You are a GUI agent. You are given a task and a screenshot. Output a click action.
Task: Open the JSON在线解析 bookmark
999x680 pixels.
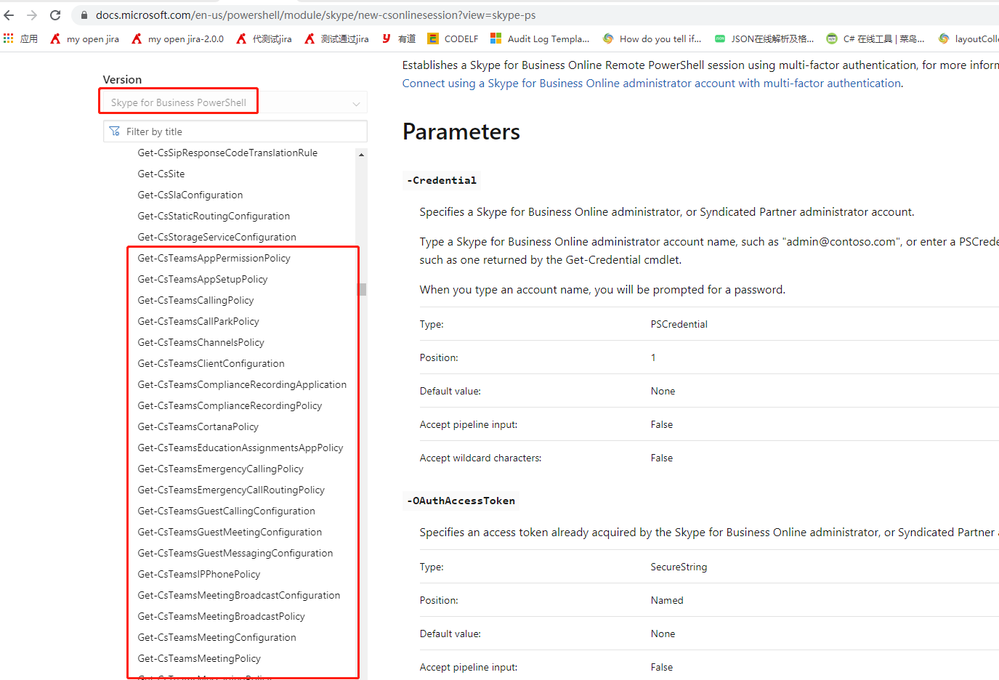[765, 39]
